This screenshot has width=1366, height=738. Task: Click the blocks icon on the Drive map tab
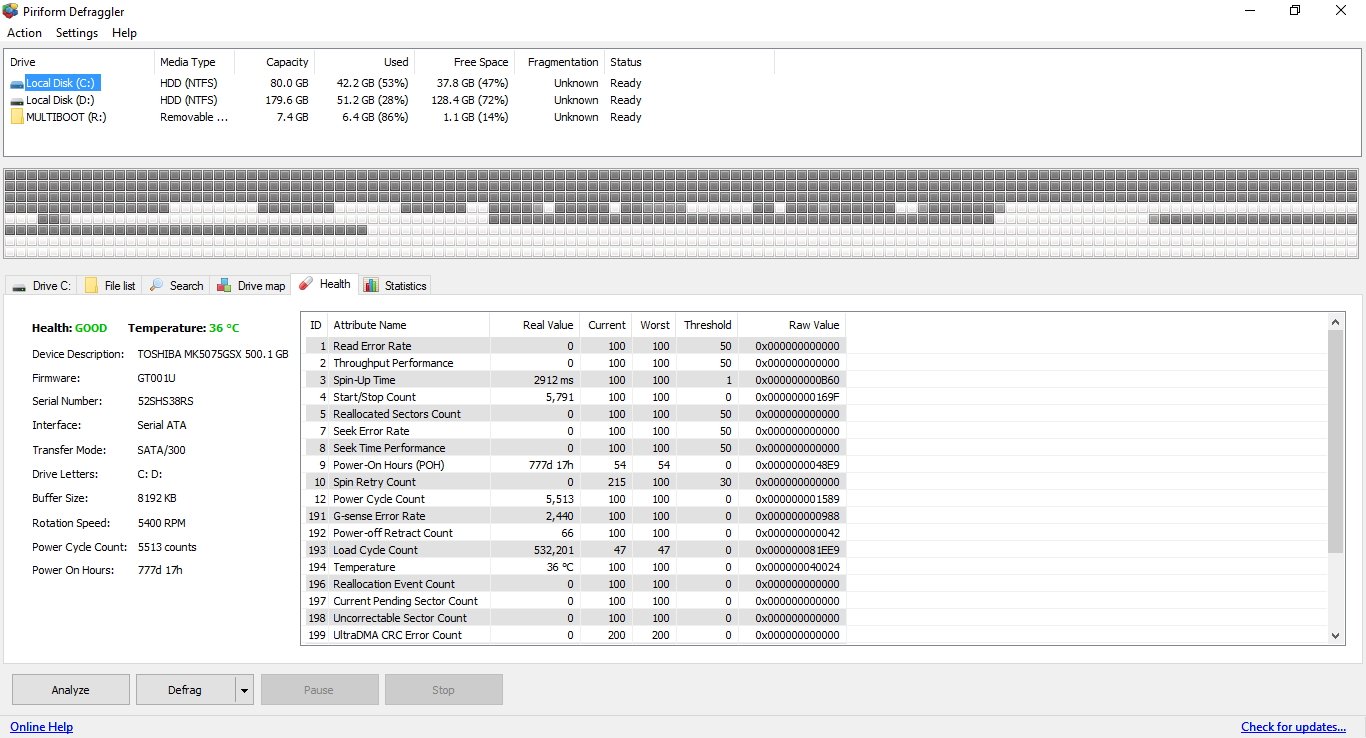224,285
